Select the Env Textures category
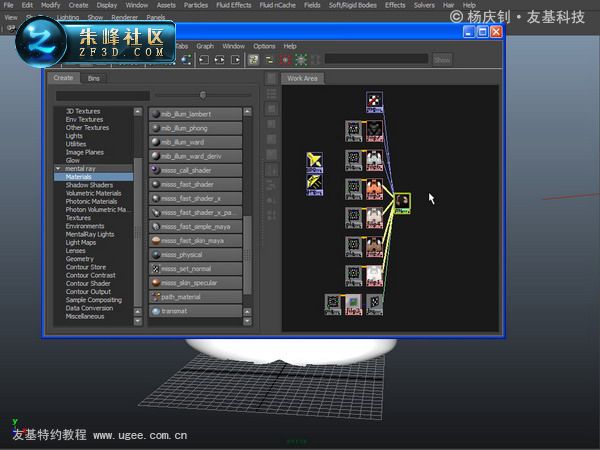This screenshot has width=600, height=450. click(84, 119)
